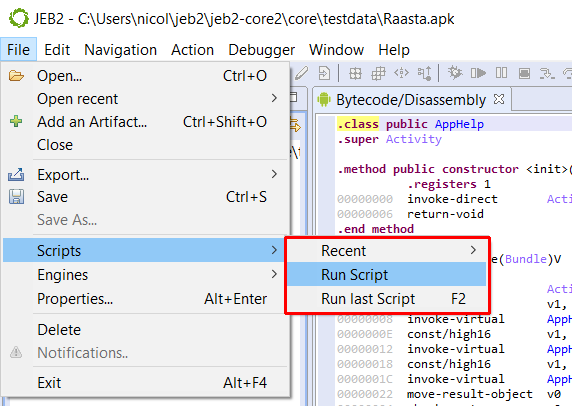The height and width of the screenshot is (406, 572).
Task: Click the angle-bracket cross-reference toolbar icon
Action: (x=401, y=73)
